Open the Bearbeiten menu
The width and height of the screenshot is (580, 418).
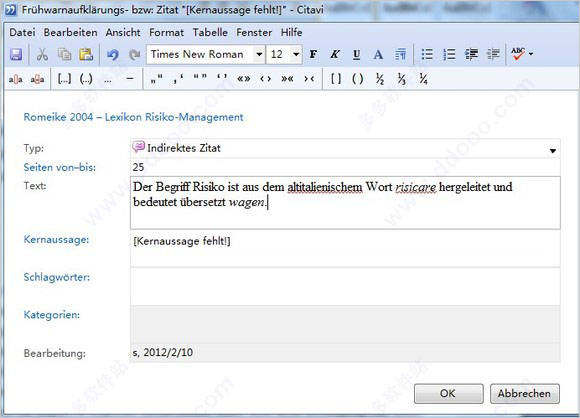pyautogui.click(x=70, y=33)
